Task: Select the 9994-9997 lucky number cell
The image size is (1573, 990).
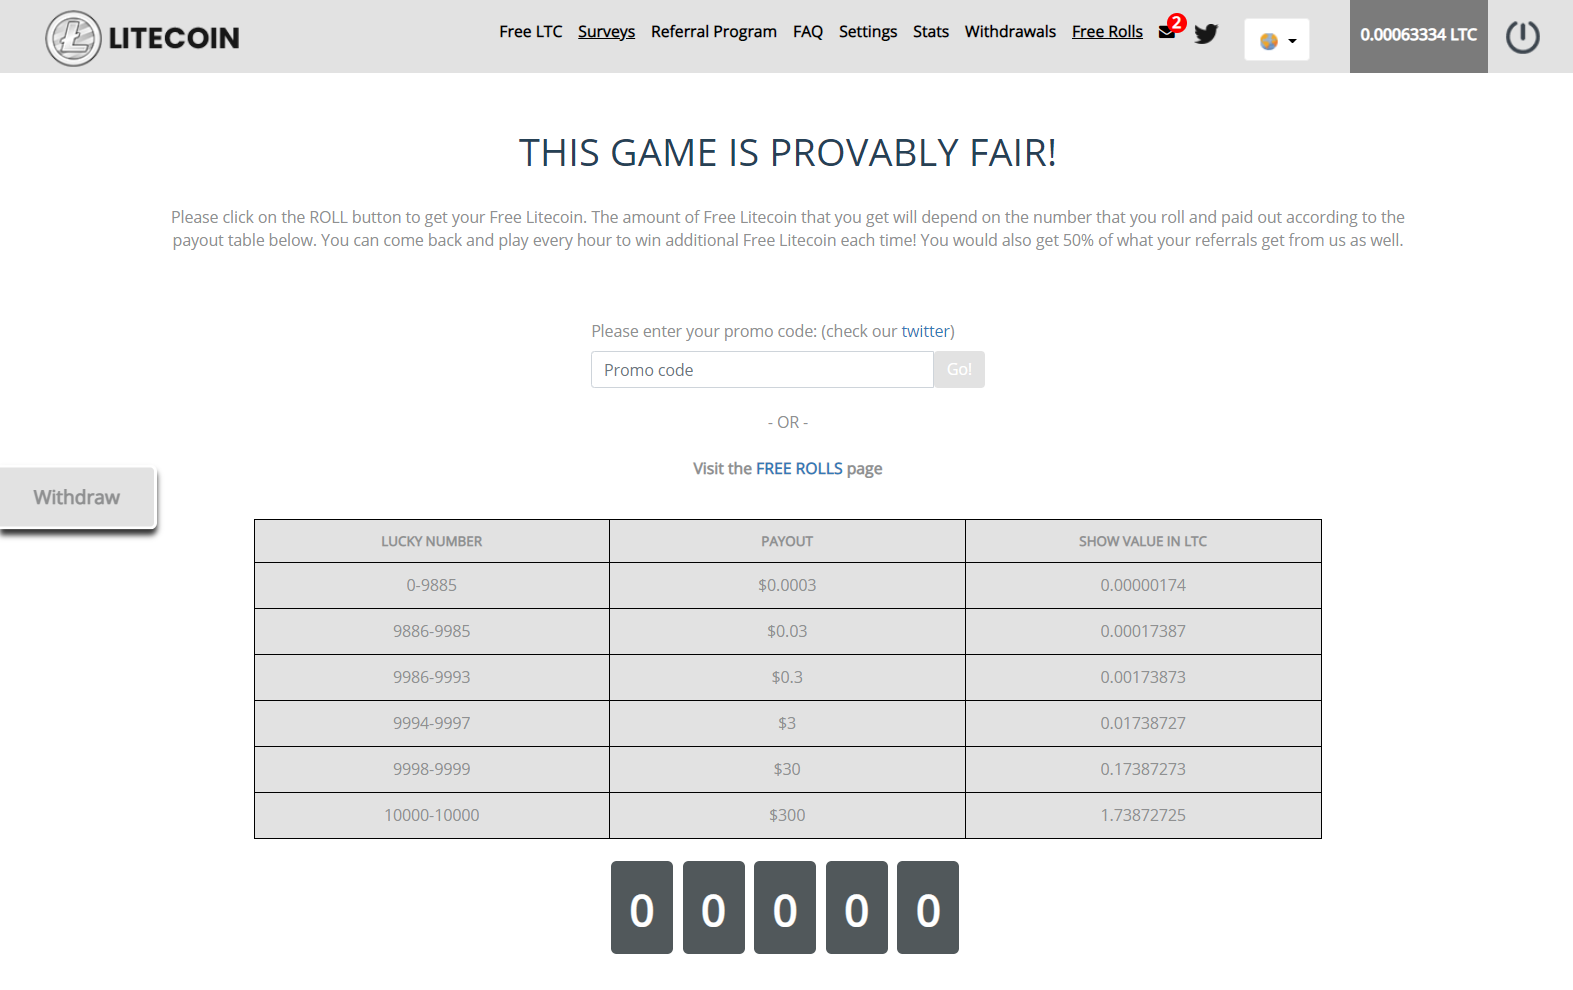Action: pos(432,723)
